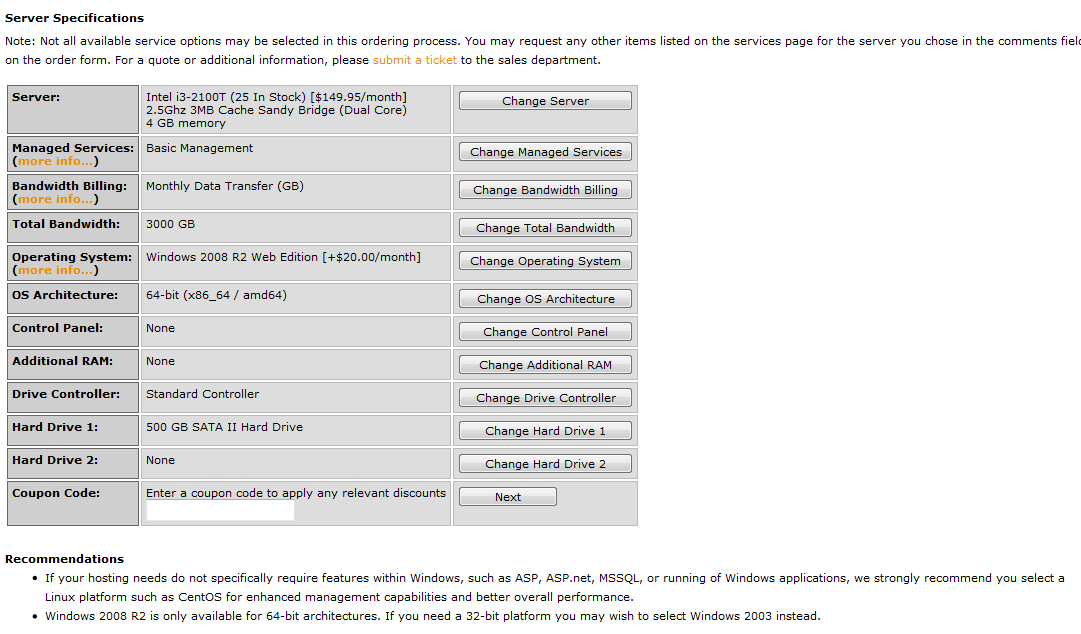Click Change Hard Drive 2 button
The image size is (1081, 634).
545,464
